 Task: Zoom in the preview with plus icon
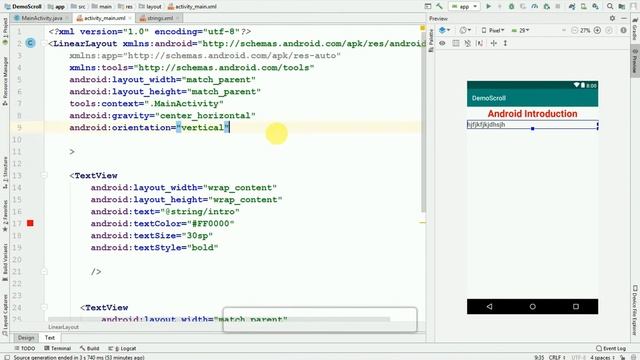click(597, 30)
